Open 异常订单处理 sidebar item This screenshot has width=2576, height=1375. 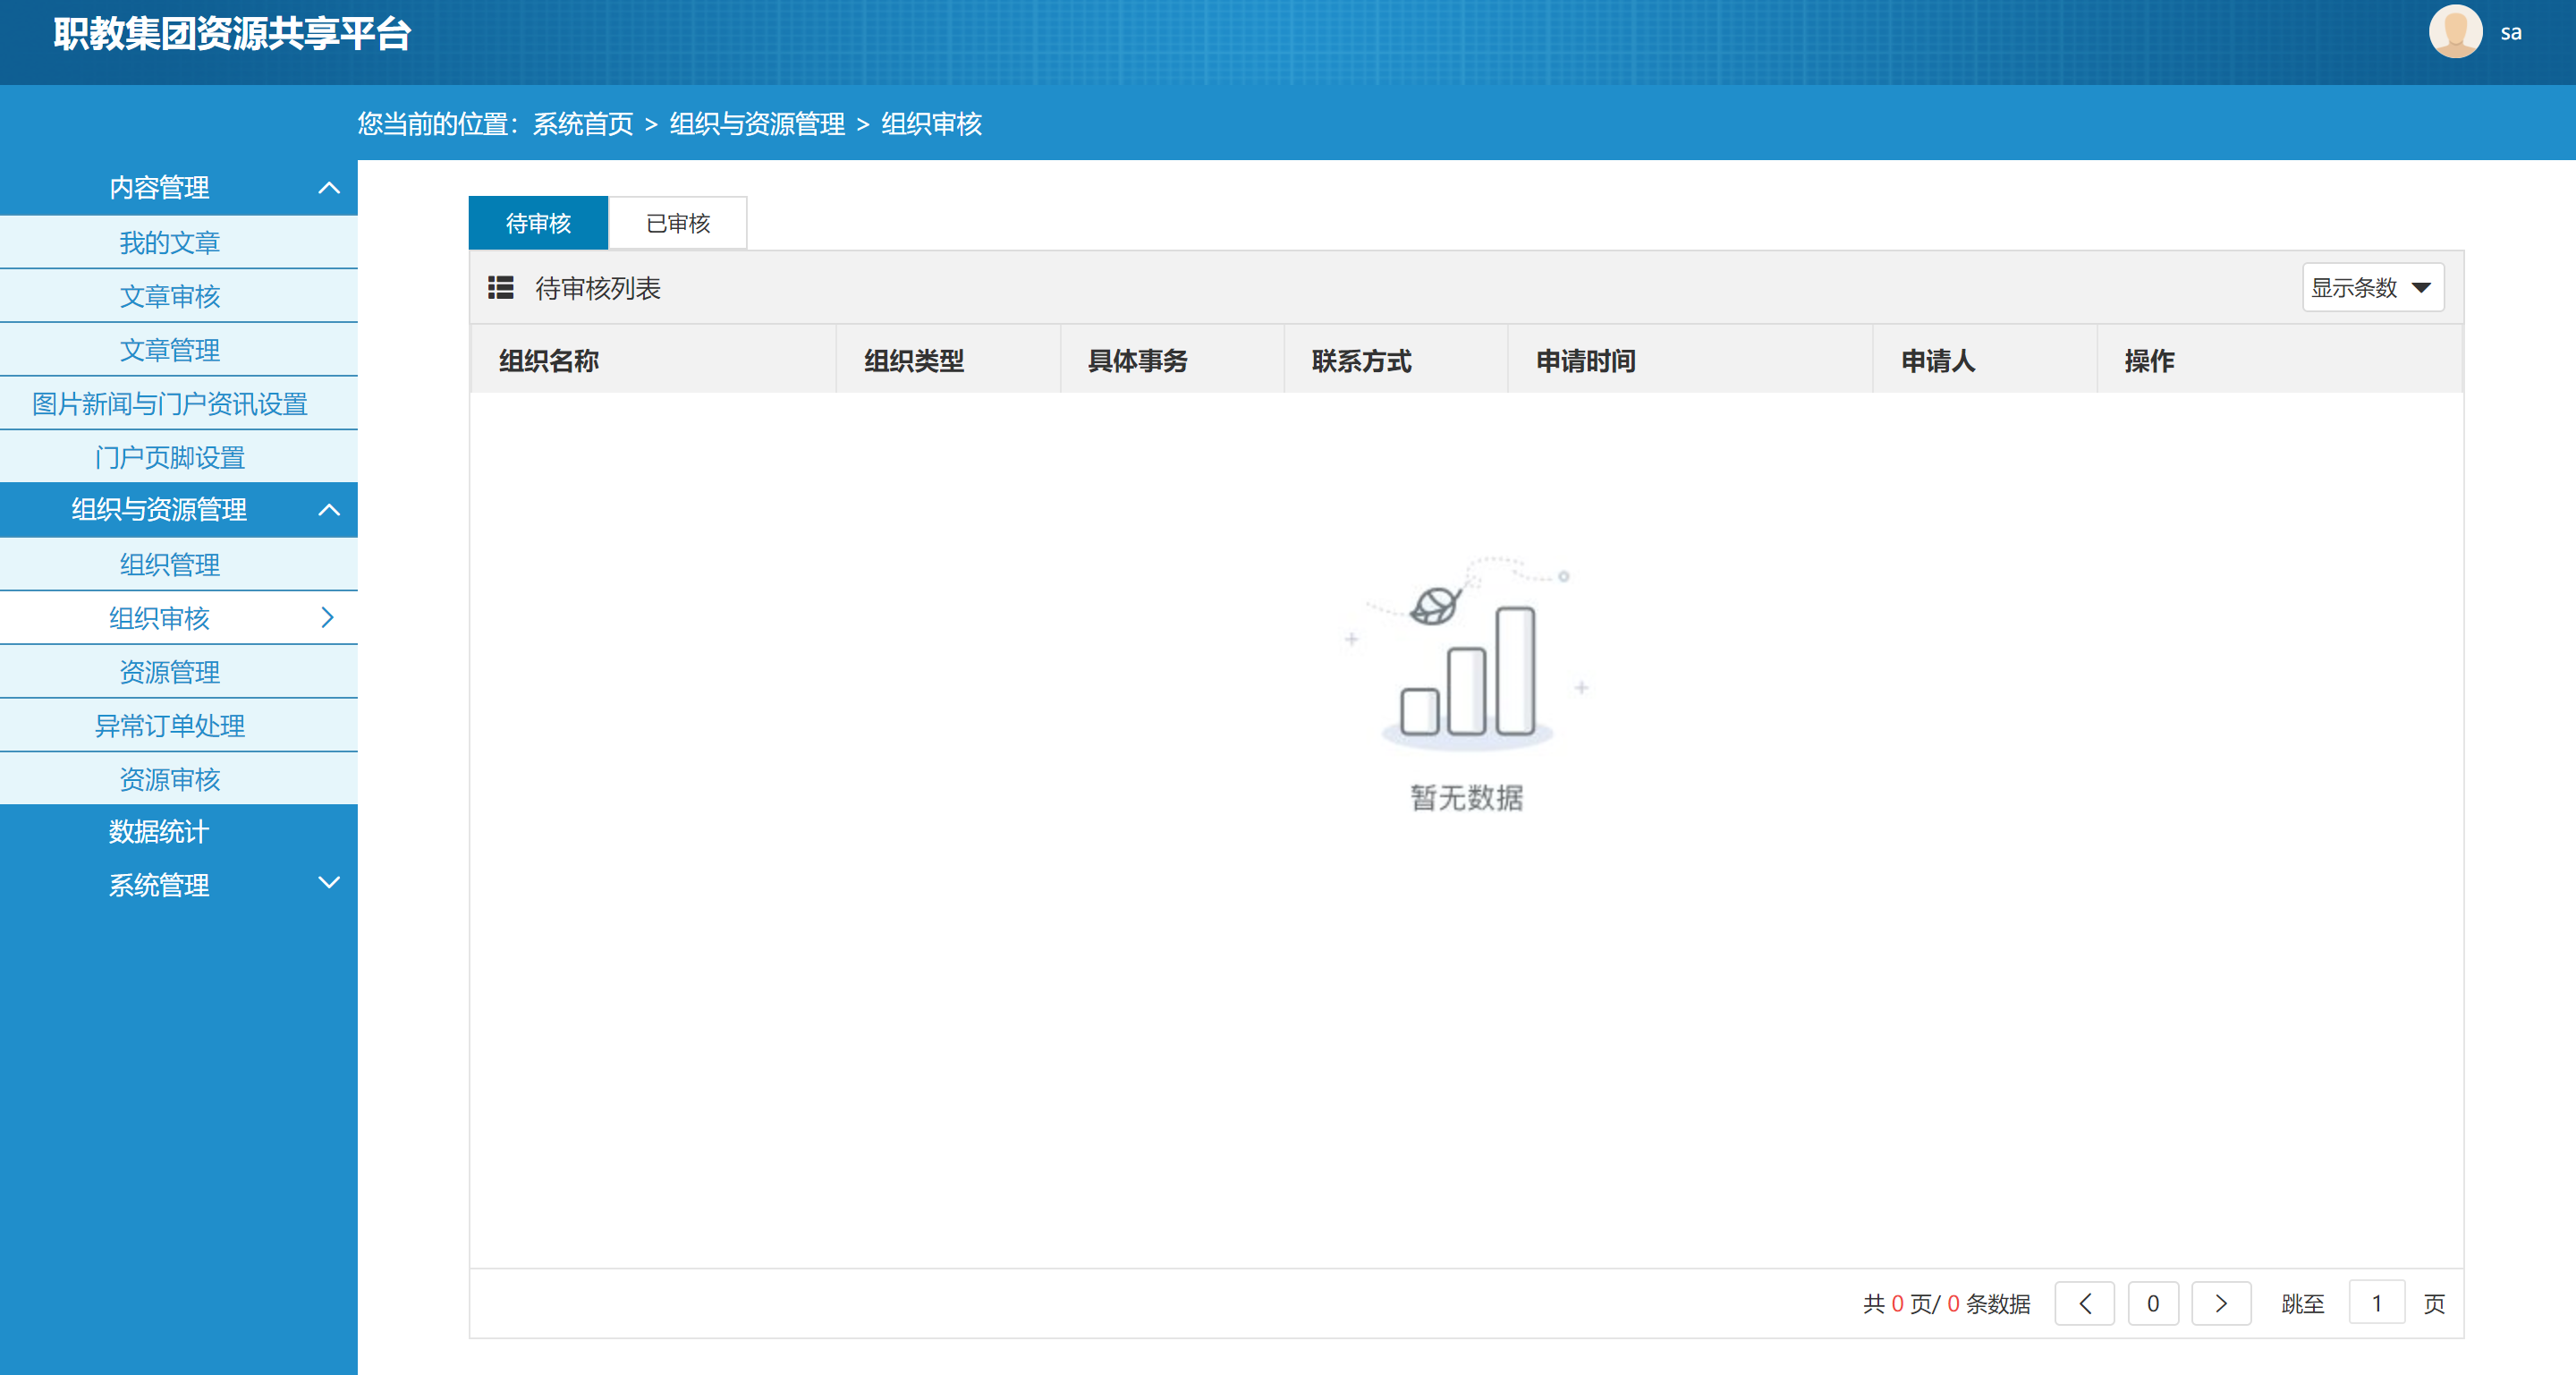[x=170, y=726]
